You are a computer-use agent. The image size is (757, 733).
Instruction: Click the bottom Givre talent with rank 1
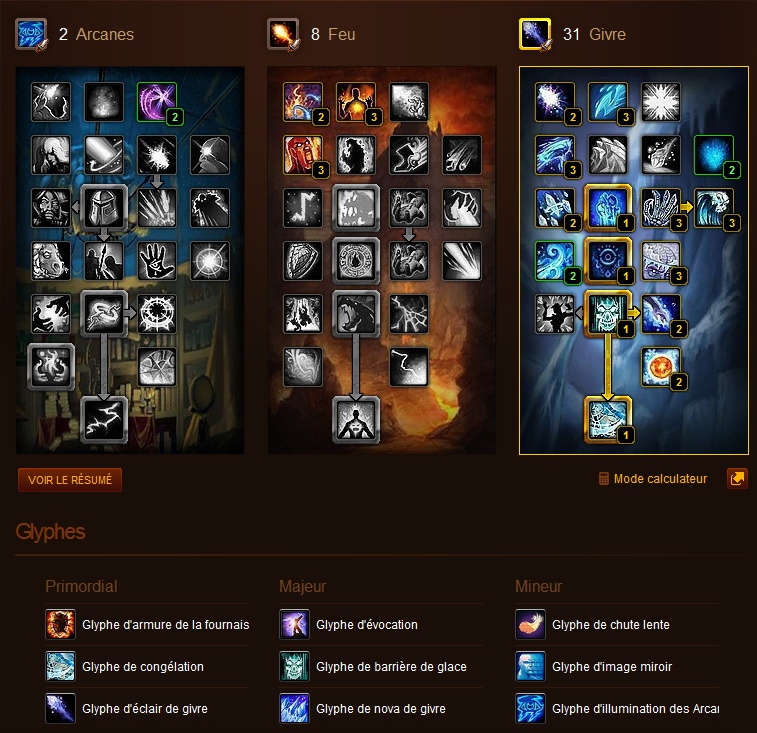coord(608,420)
